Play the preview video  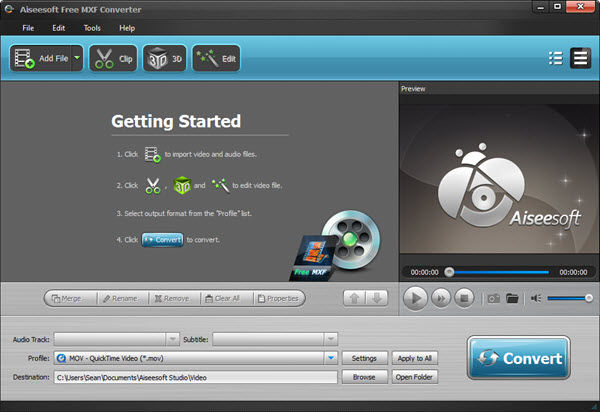415,298
